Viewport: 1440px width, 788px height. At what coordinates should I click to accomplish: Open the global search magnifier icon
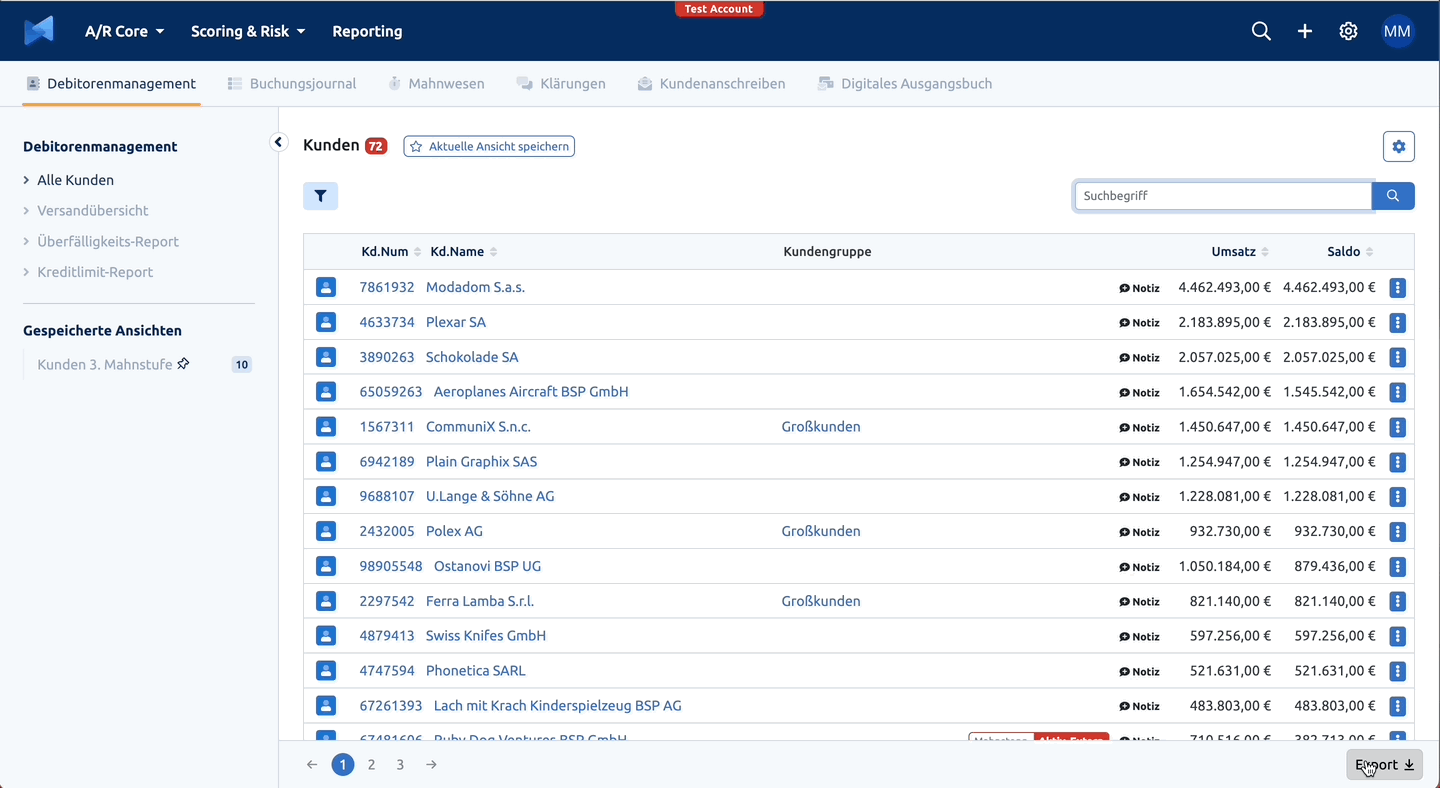[1261, 31]
